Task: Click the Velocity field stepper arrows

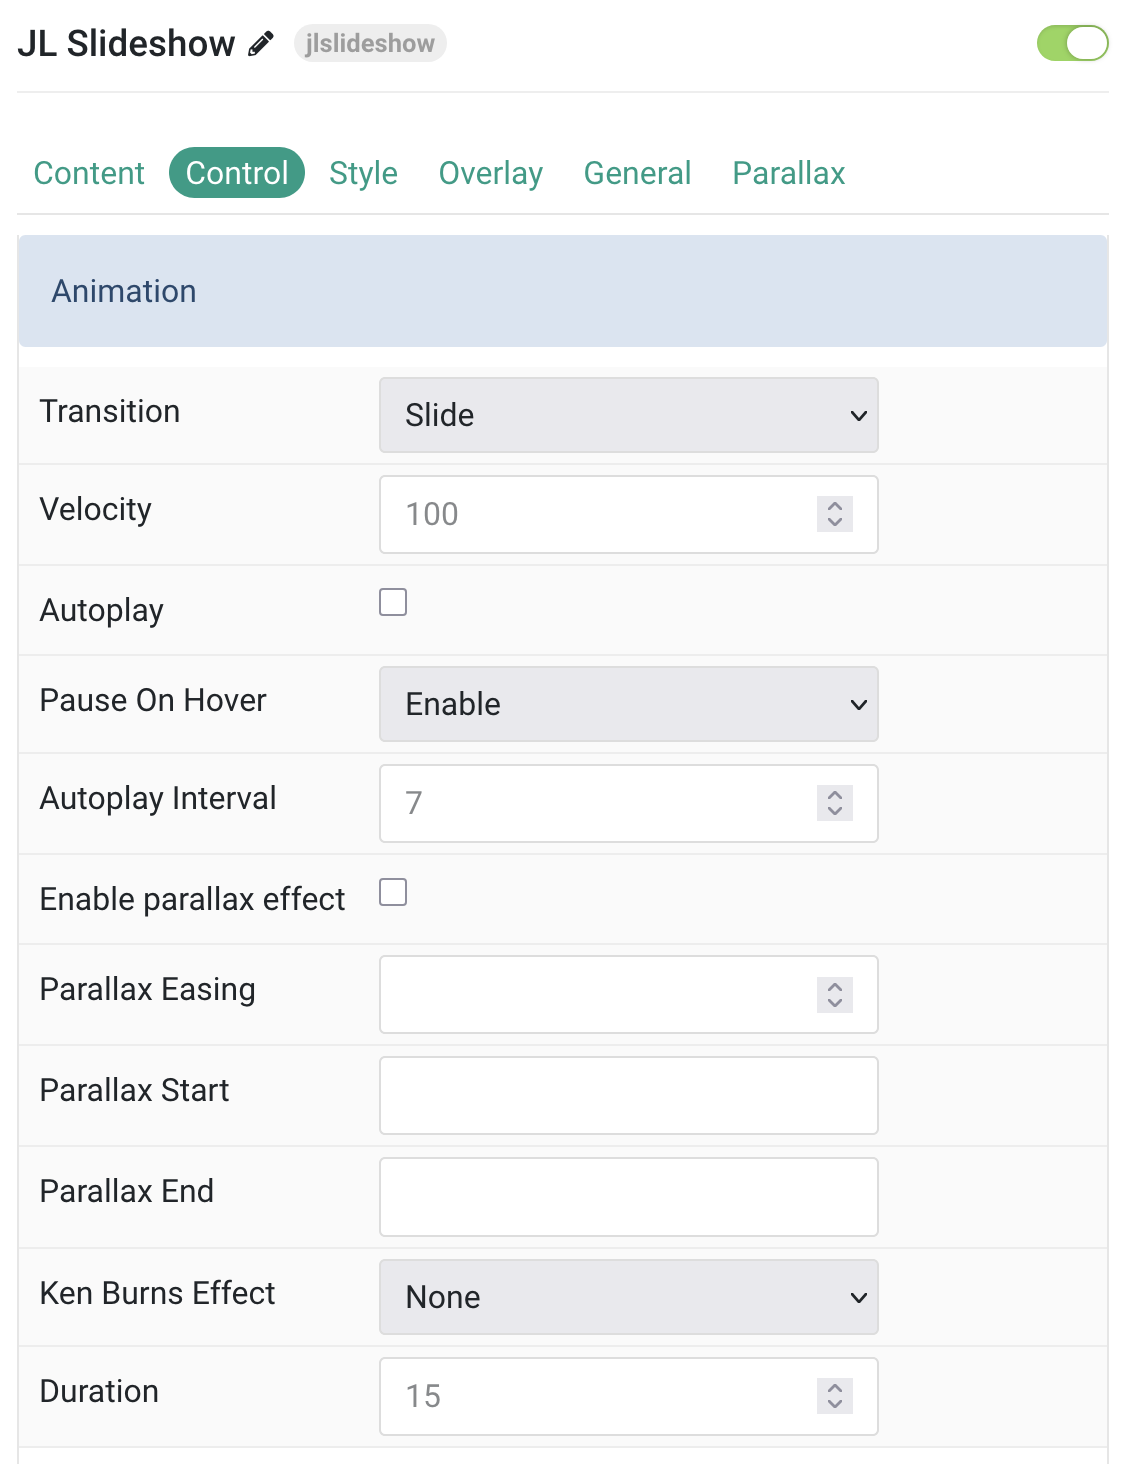Action: coord(835,514)
